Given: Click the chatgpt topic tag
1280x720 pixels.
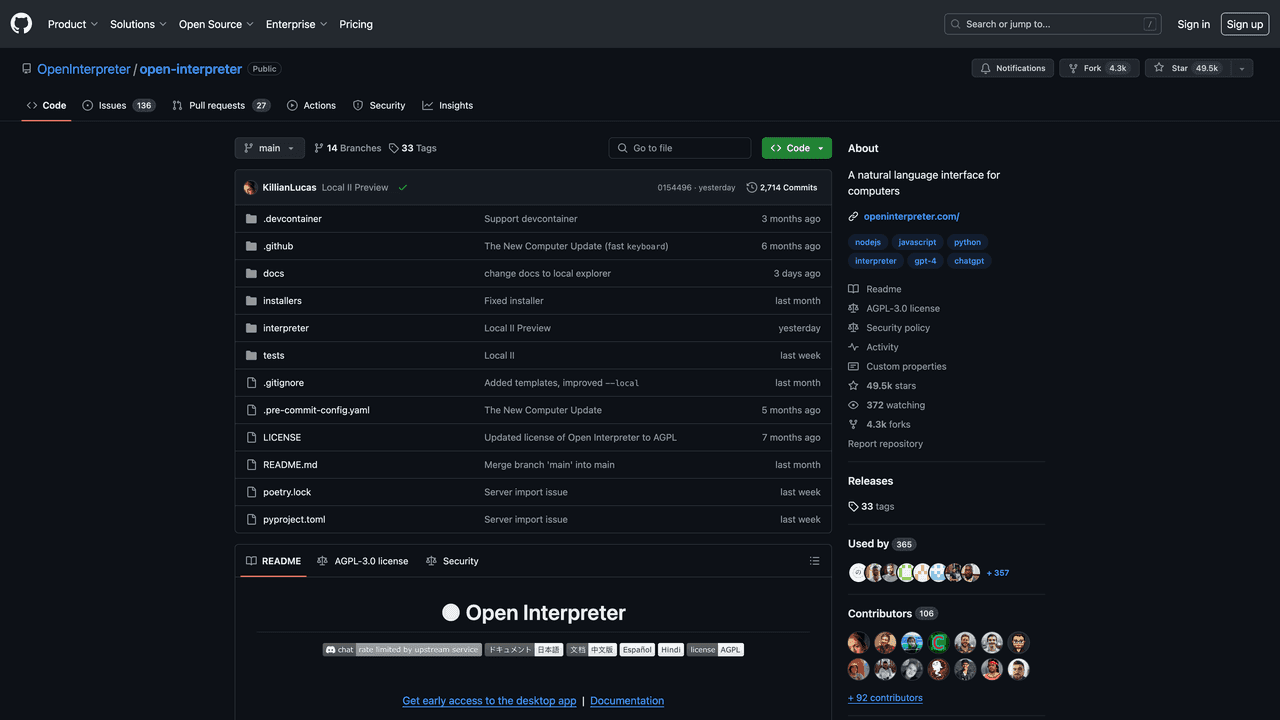Looking at the screenshot, I should (969, 261).
